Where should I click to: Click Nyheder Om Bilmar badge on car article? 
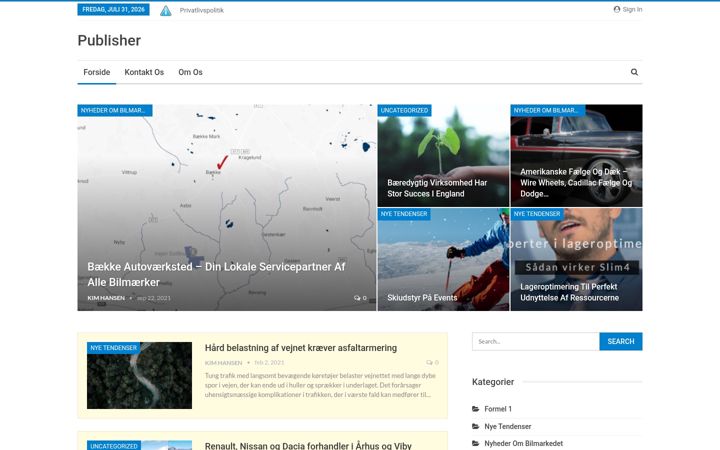[548, 111]
